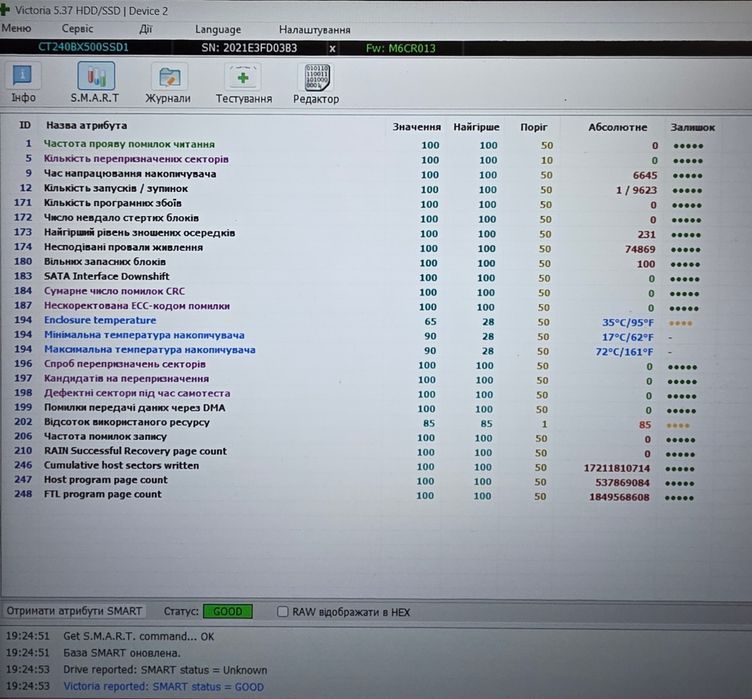Open the Сервіс menu
The height and width of the screenshot is (699, 752).
pos(77,29)
